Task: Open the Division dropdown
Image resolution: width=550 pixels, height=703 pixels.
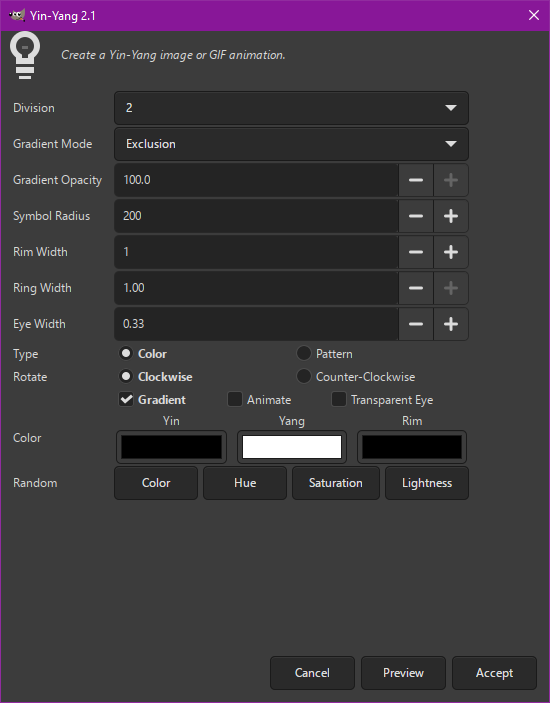Action: pos(291,108)
